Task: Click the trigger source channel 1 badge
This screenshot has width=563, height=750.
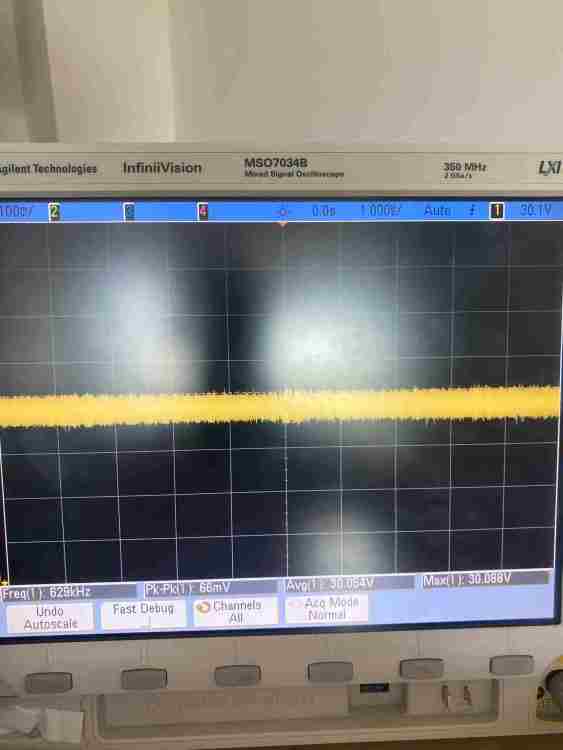Action: coord(497,210)
